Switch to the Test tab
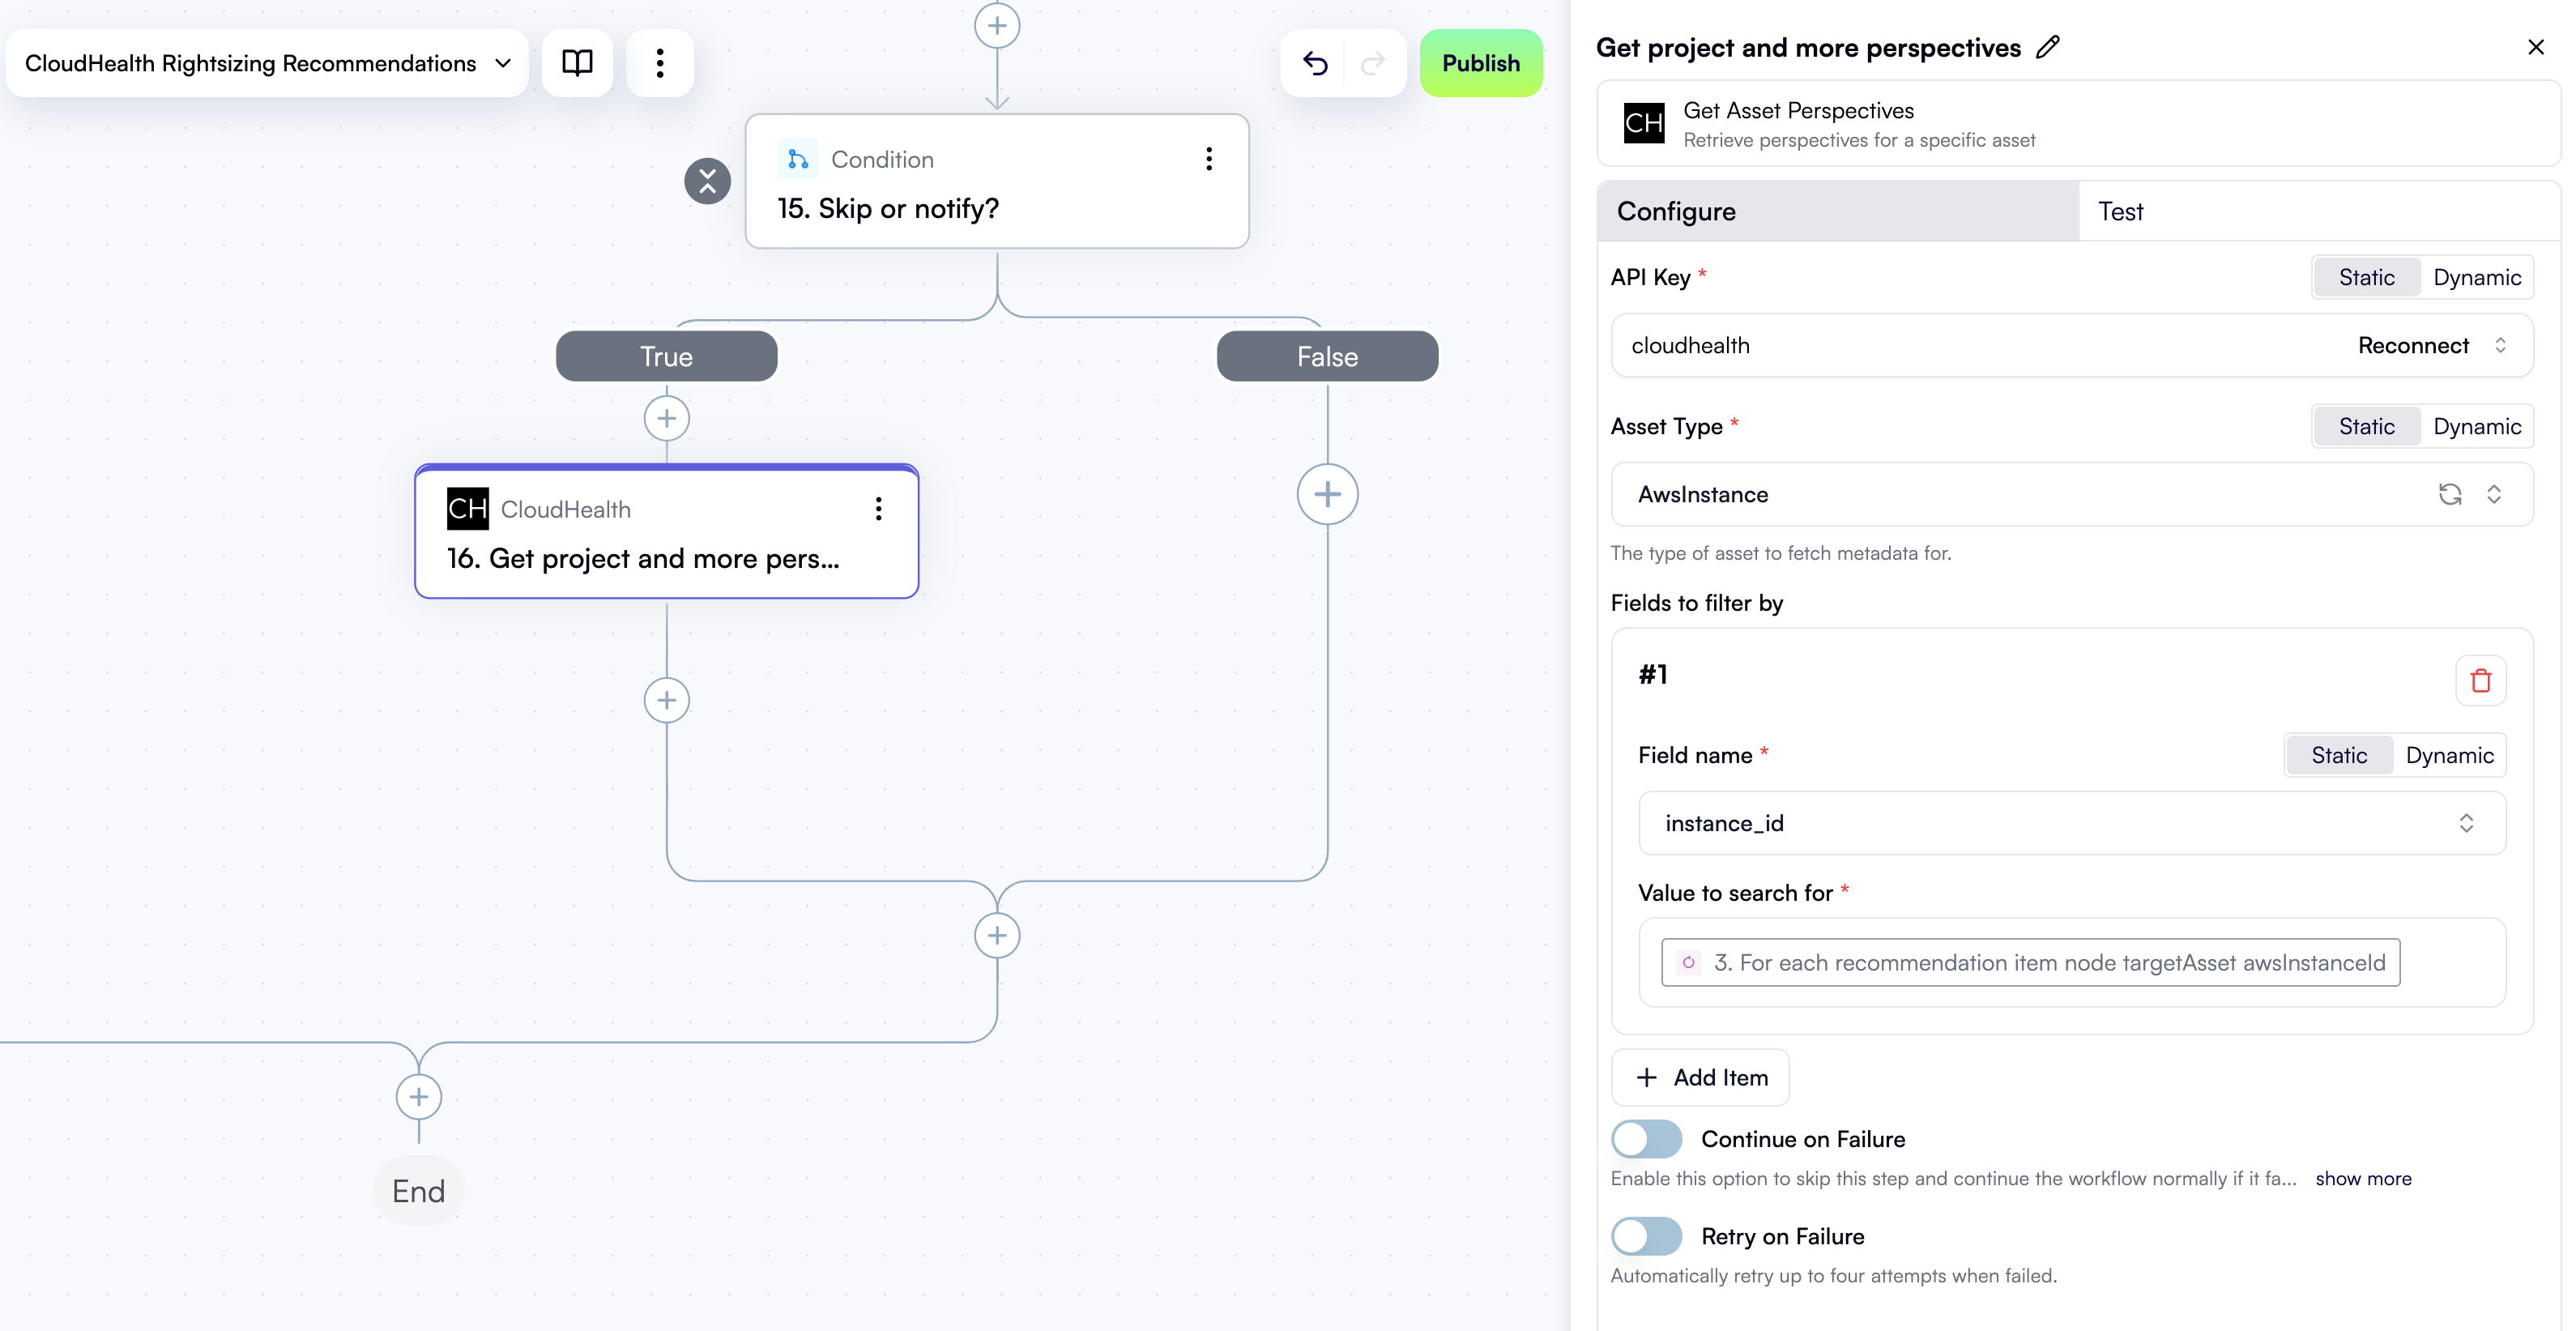The height and width of the screenshot is (1331, 2576). click(x=2121, y=211)
